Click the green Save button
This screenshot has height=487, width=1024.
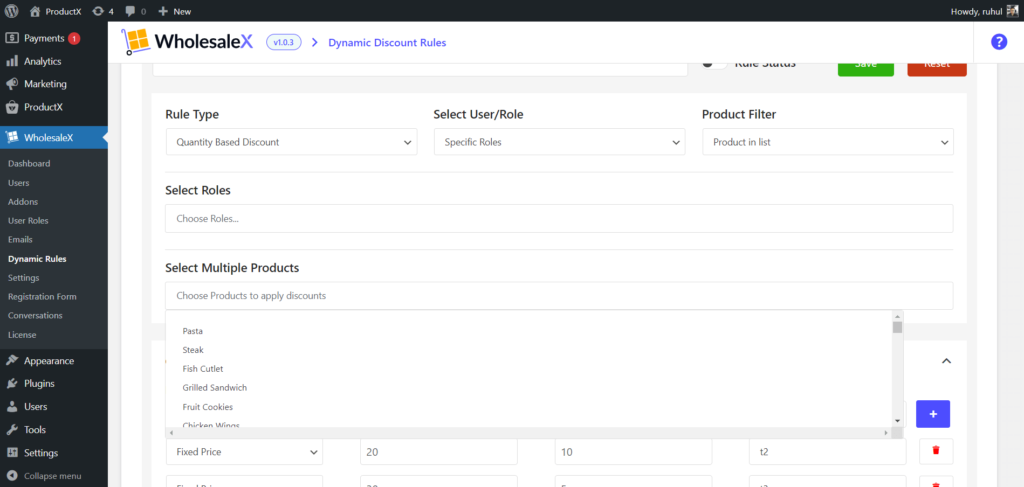coord(865,65)
